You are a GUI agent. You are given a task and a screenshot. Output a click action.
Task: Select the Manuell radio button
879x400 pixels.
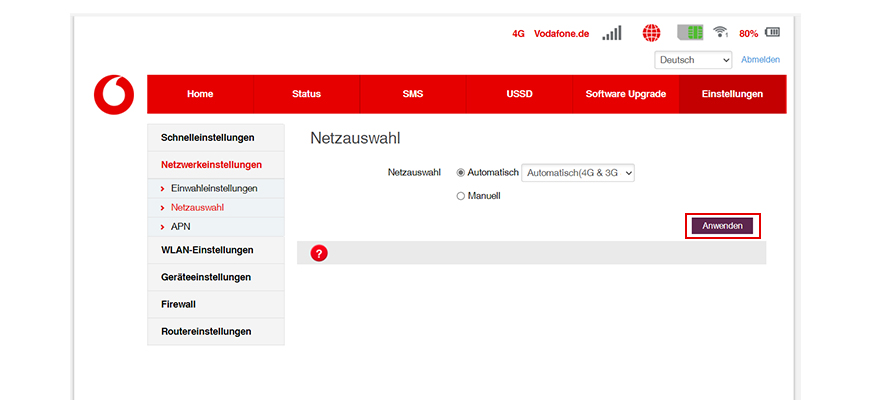click(x=461, y=196)
